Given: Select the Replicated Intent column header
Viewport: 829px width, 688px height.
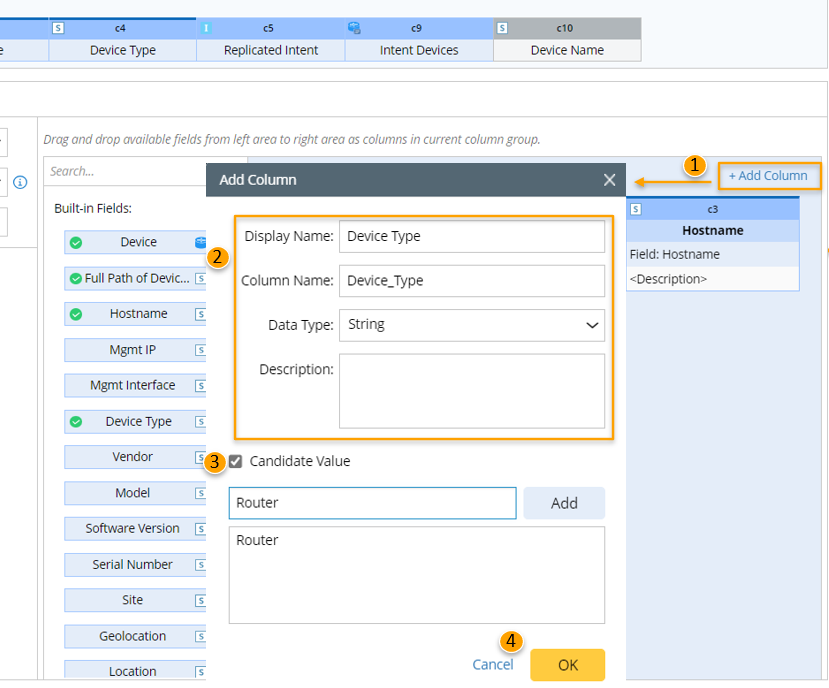Looking at the screenshot, I should (x=271, y=50).
